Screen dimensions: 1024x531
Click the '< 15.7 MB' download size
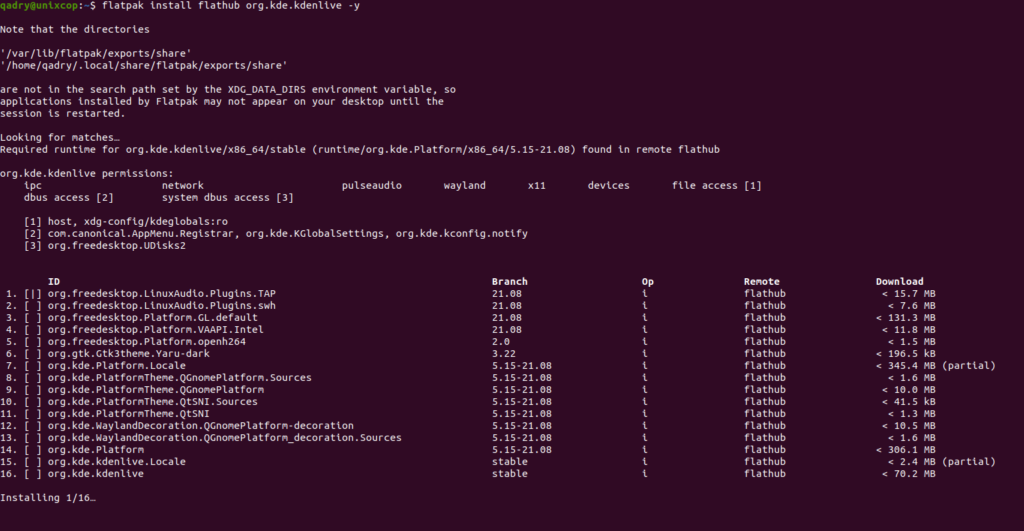908,293
